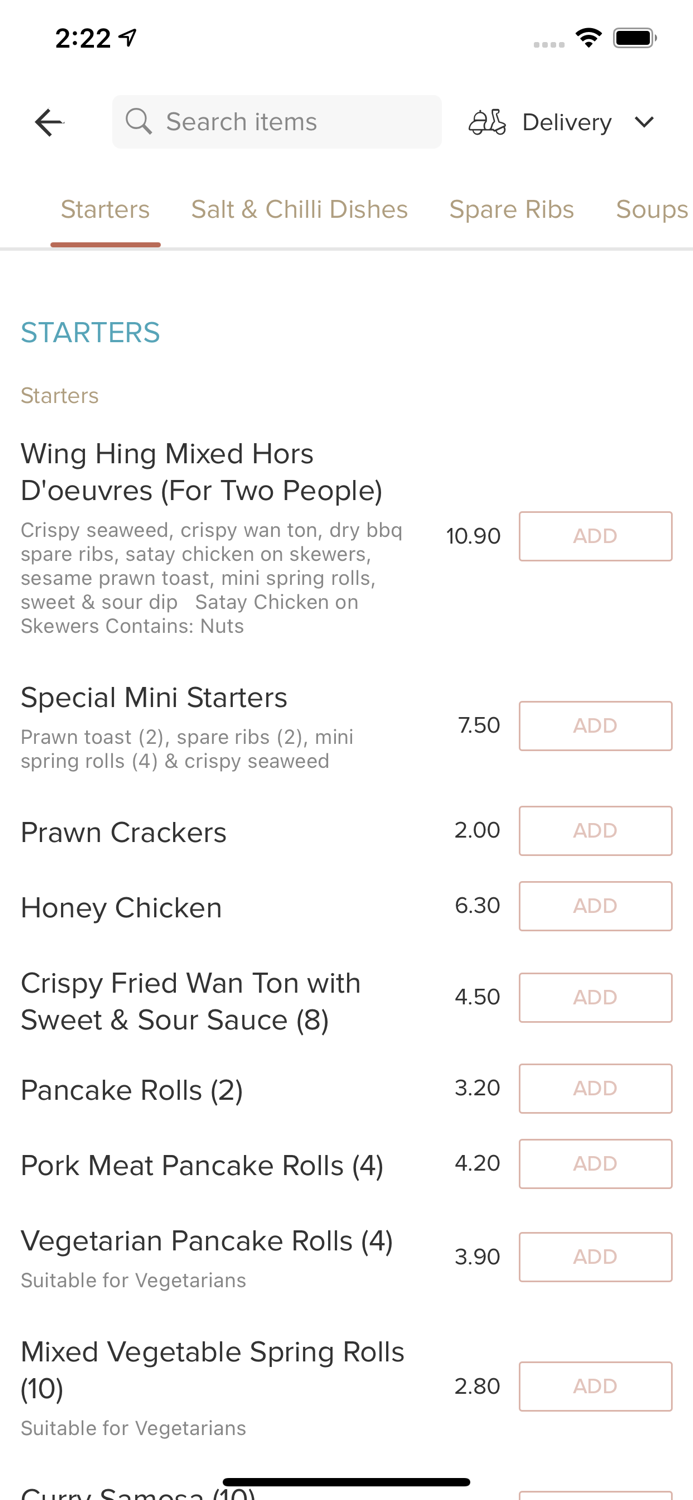The image size is (693, 1500).
Task: Tap the battery indicator in the status bar
Action: point(634,37)
